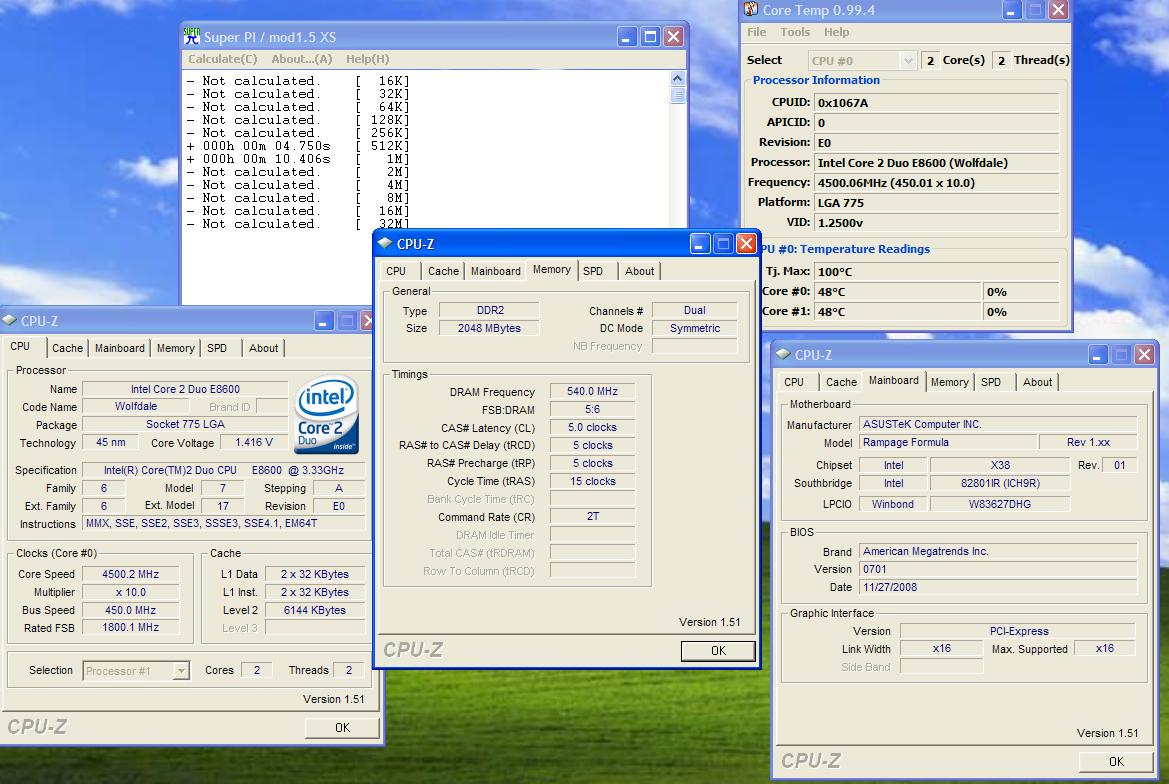Switch to About tab in right CPU-Z window
Screen dimensions: 1169x784
(1037, 382)
